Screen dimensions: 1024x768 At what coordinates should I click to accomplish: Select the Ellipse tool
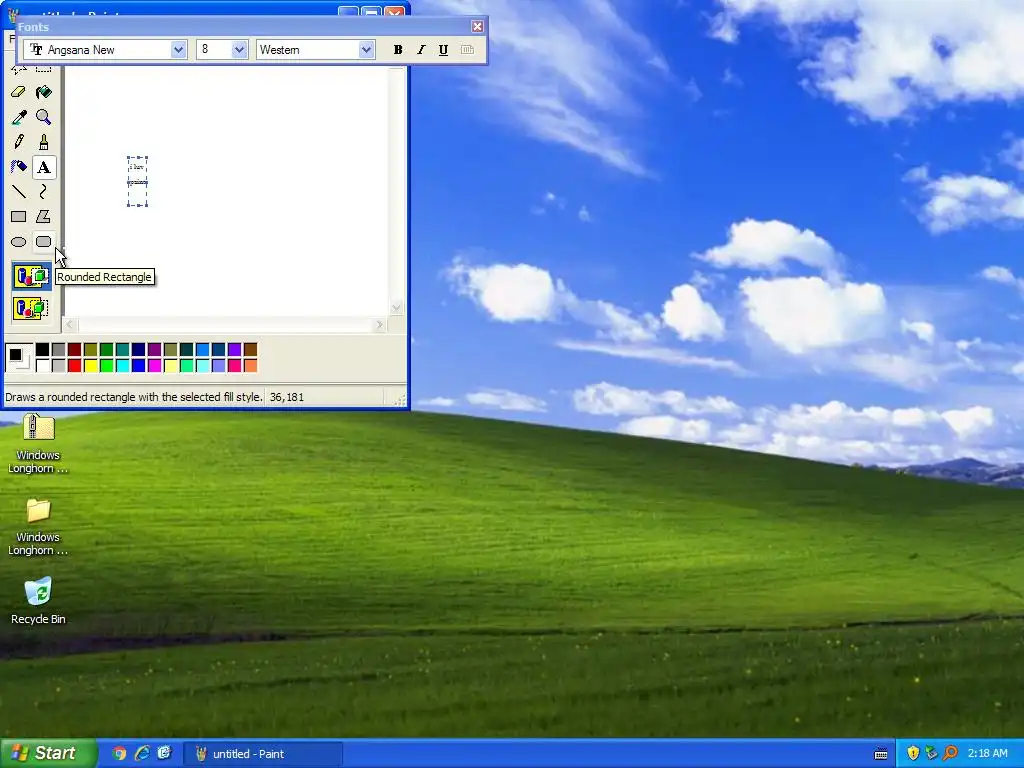[x=18, y=242]
